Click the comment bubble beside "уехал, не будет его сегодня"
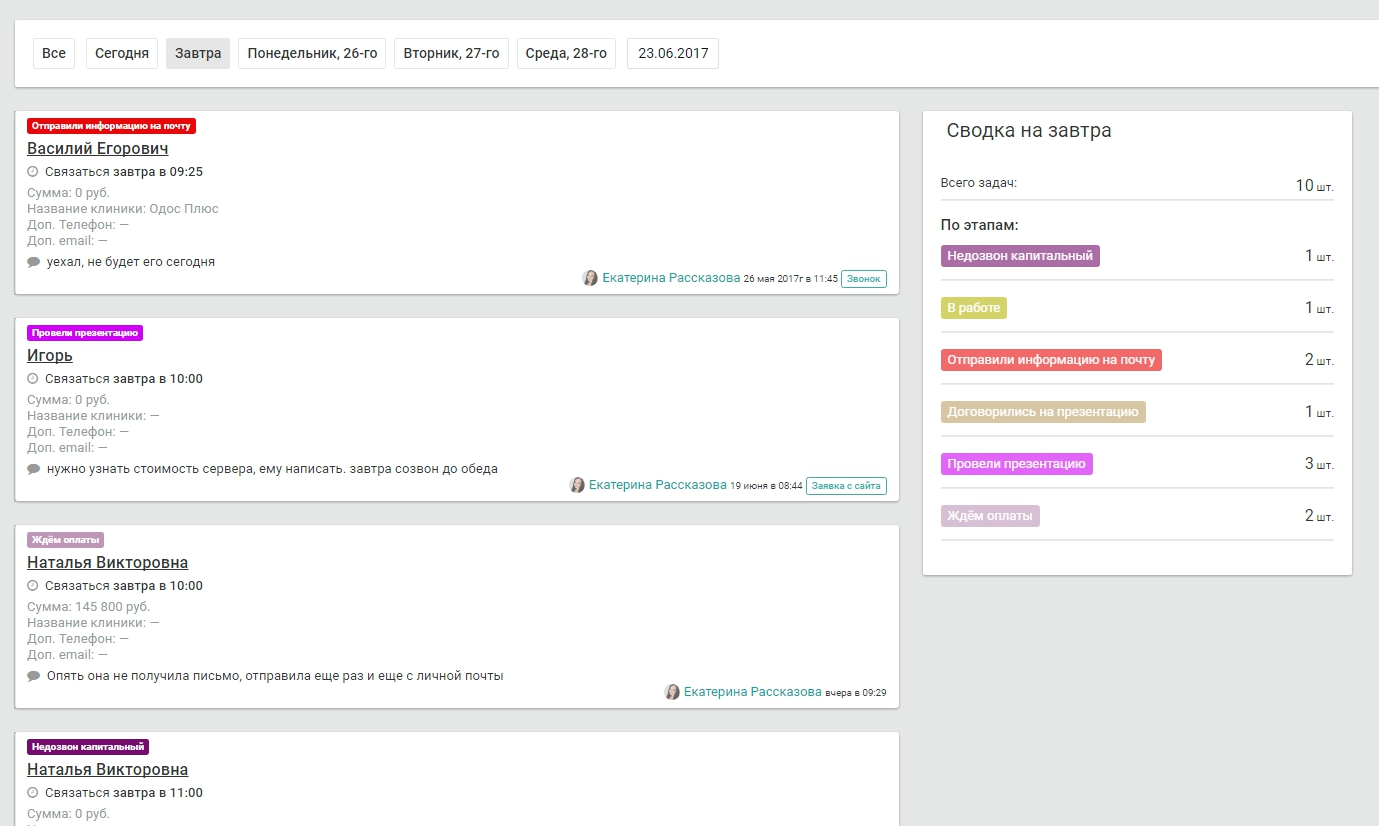Screen dimensions: 1379x826 click(x=34, y=262)
